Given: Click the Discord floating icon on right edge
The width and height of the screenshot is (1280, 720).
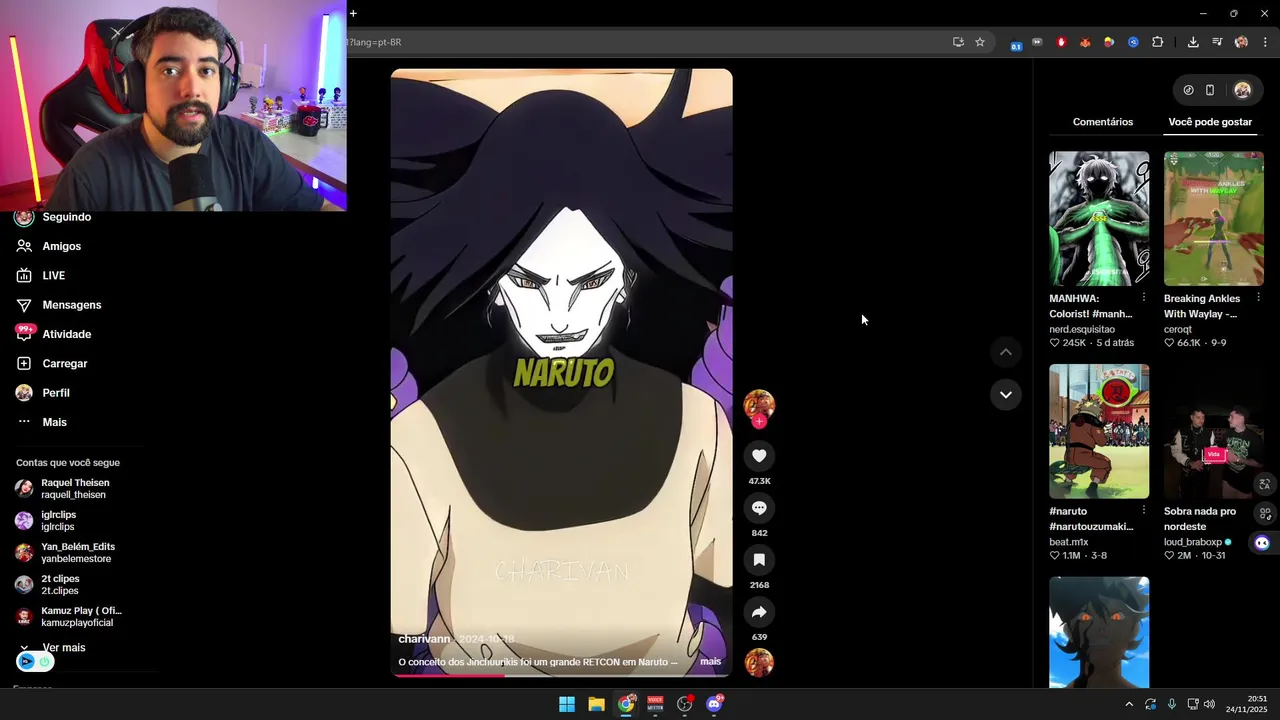Looking at the screenshot, I should pyautogui.click(x=1262, y=543).
